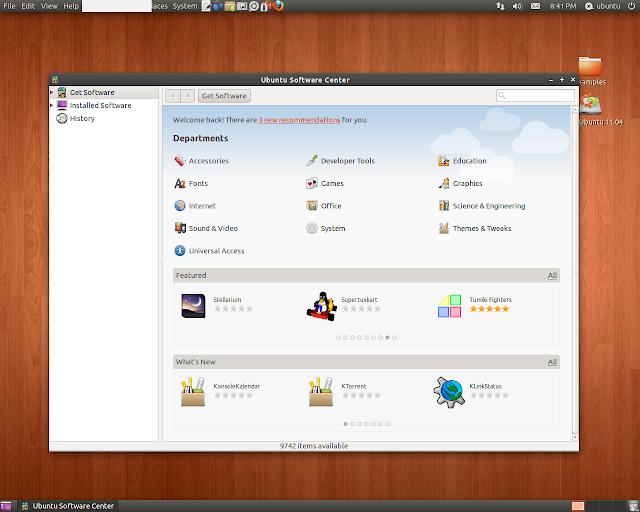
Task: Click the main pane vertical scrollbar
Action: coord(575,272)
